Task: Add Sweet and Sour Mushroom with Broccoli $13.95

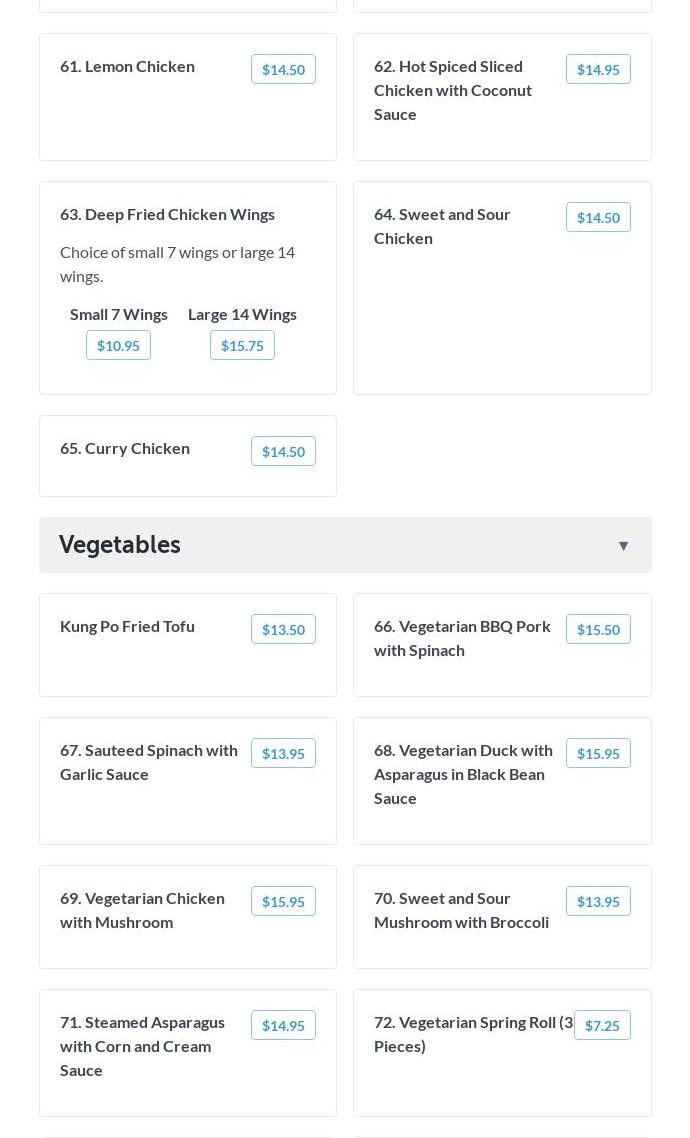Action: [597, 901]
